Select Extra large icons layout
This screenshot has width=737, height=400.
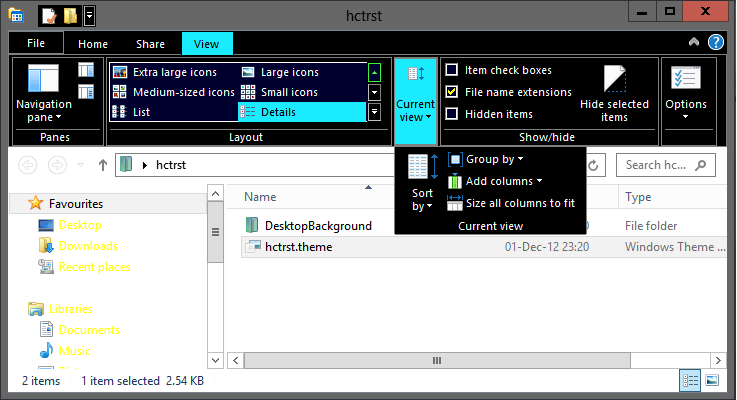[172, 72]
